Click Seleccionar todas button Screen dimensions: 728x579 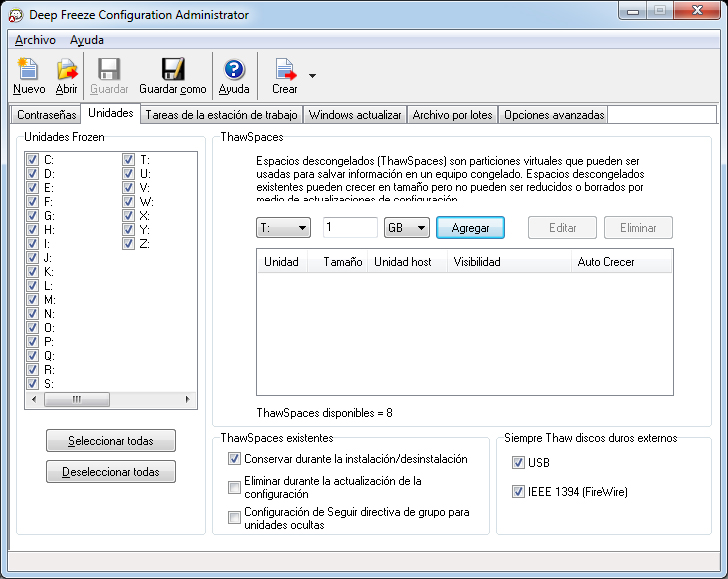click(110, 441)
